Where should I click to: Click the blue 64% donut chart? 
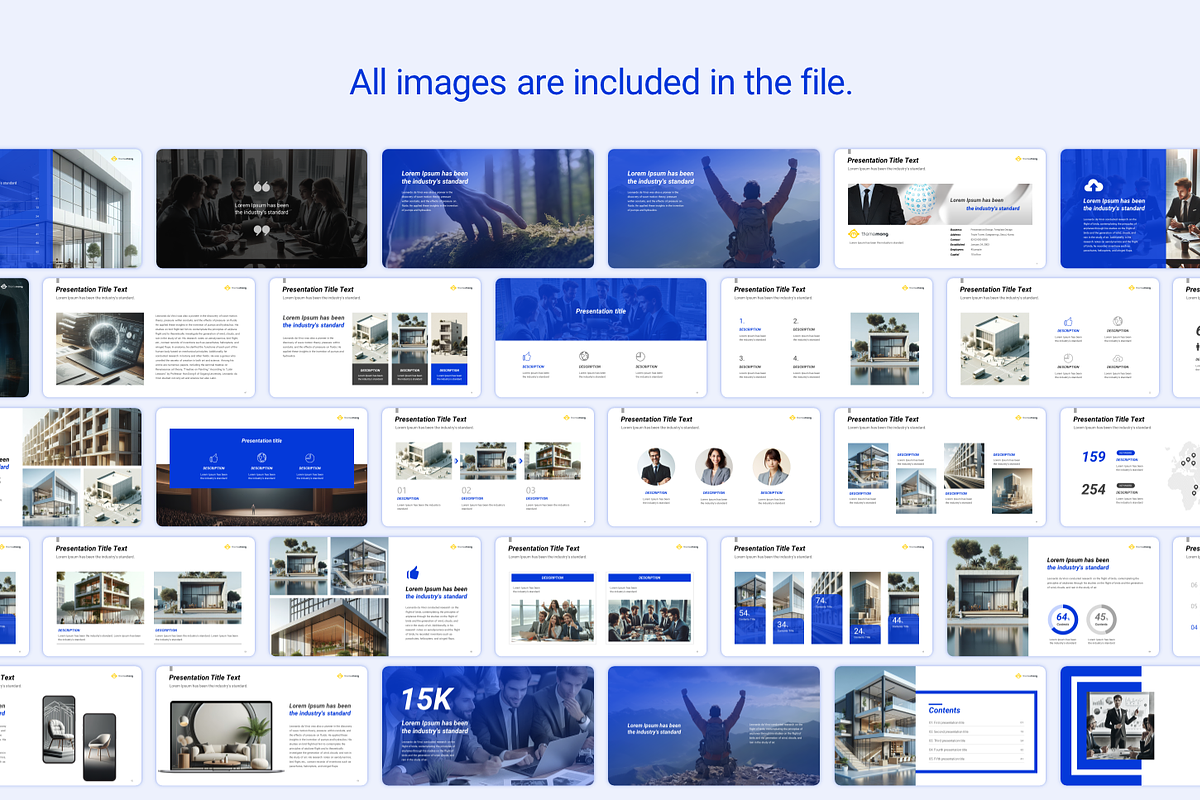[x=1063, y=619]
